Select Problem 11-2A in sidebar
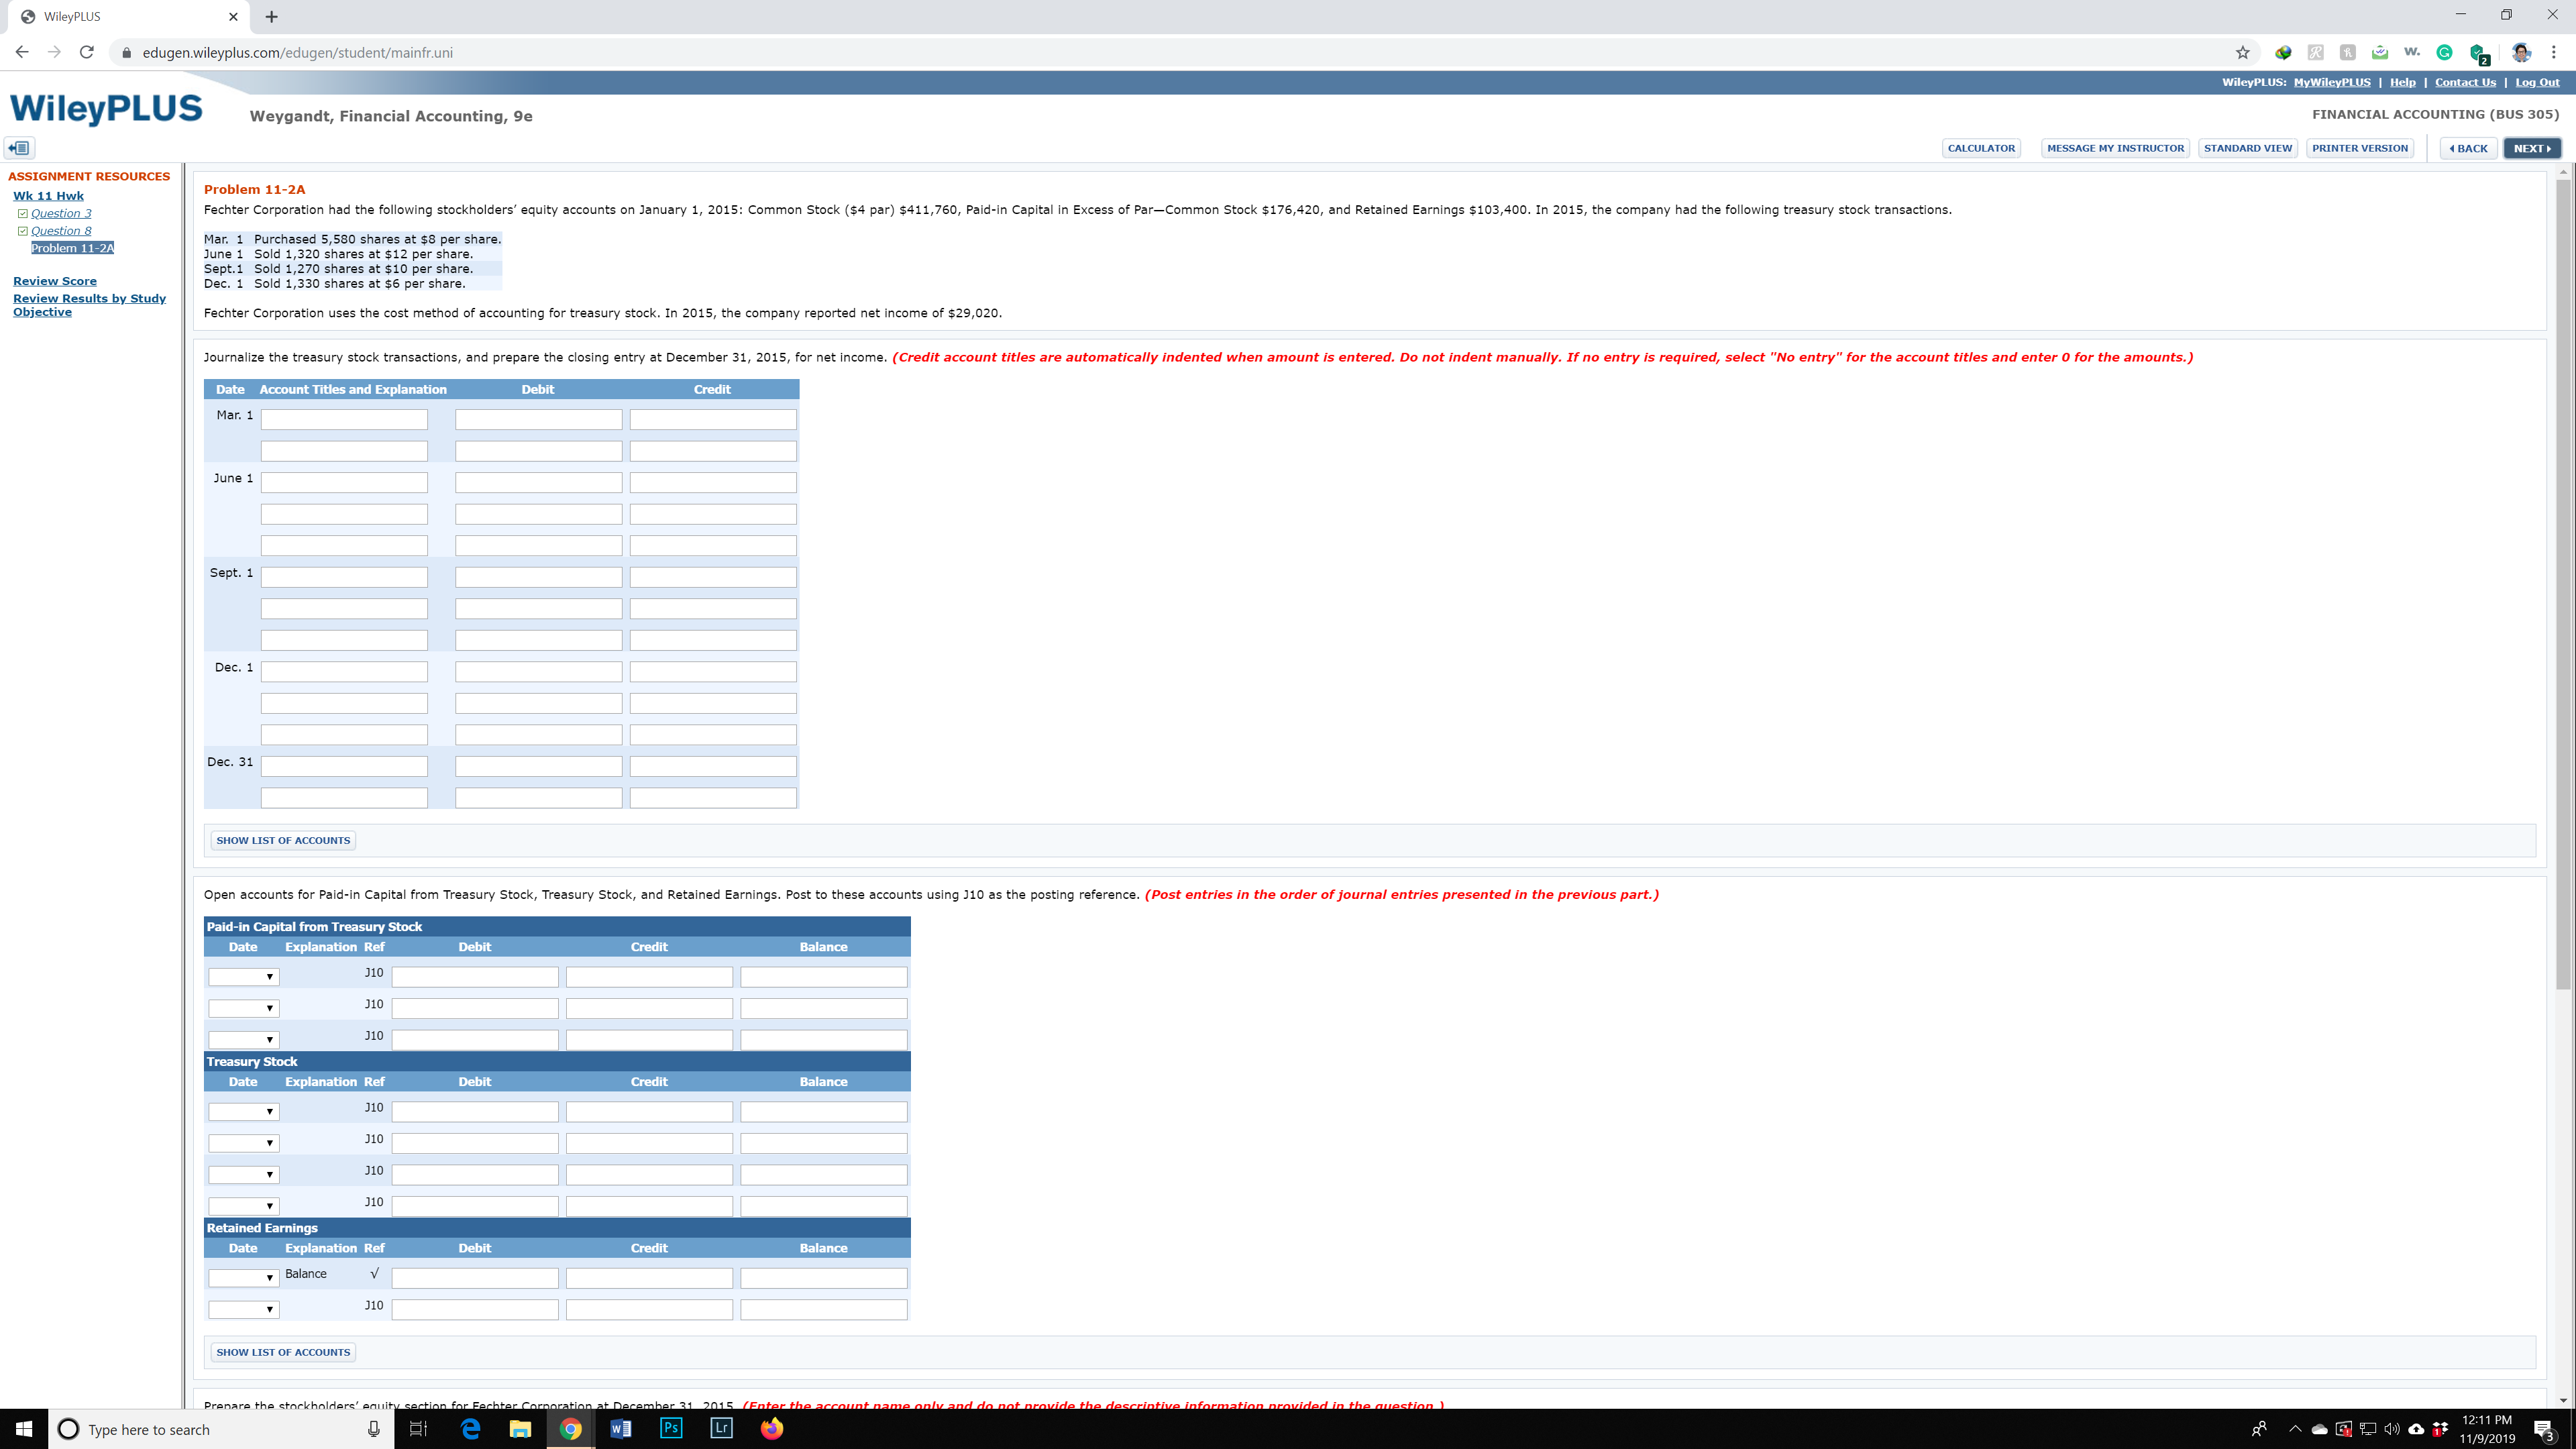 click(72, 248)
